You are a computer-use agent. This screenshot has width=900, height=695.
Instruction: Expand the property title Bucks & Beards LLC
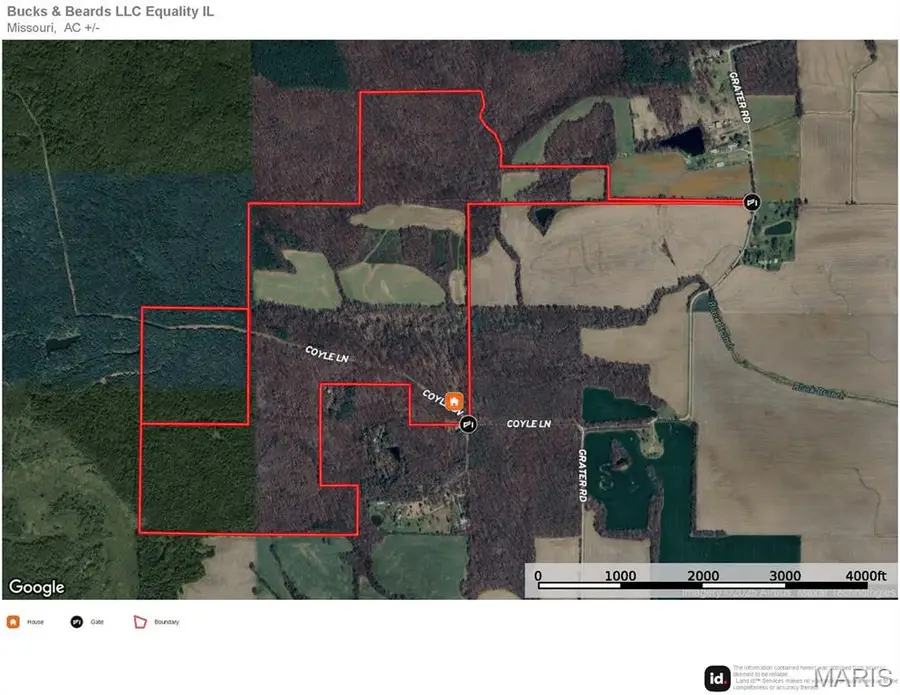(x=110, y=12)
